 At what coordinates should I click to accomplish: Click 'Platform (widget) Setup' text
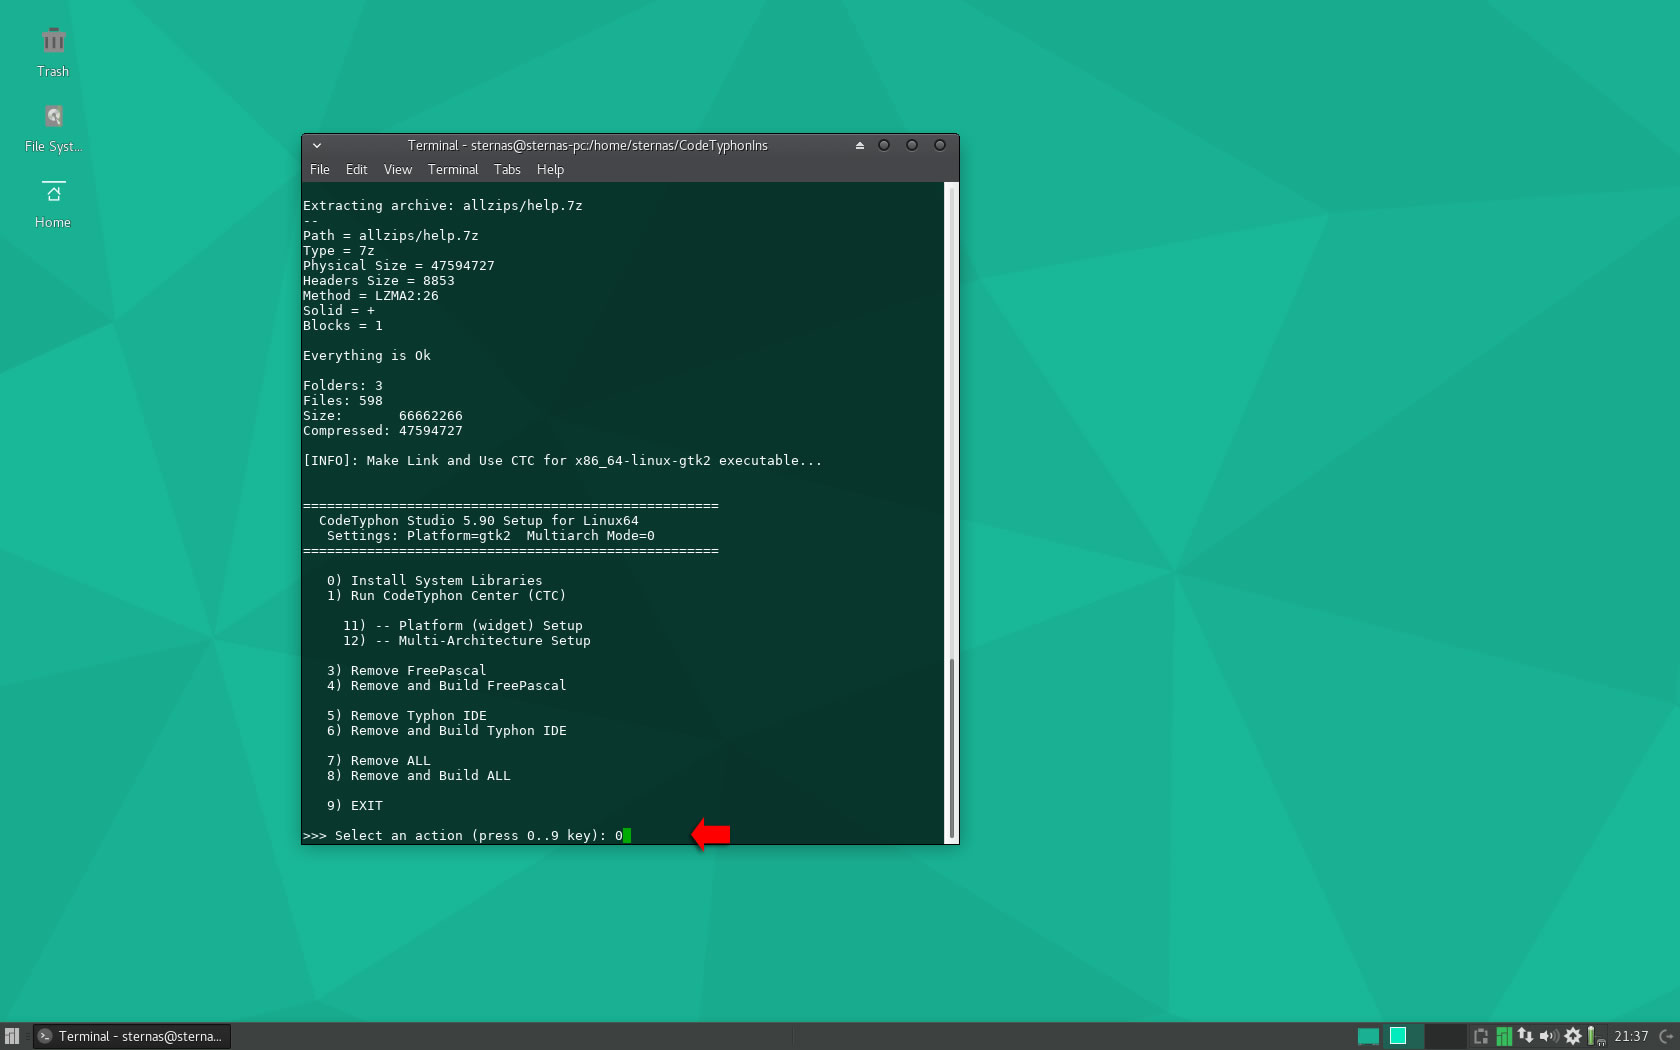click(490, 626)
